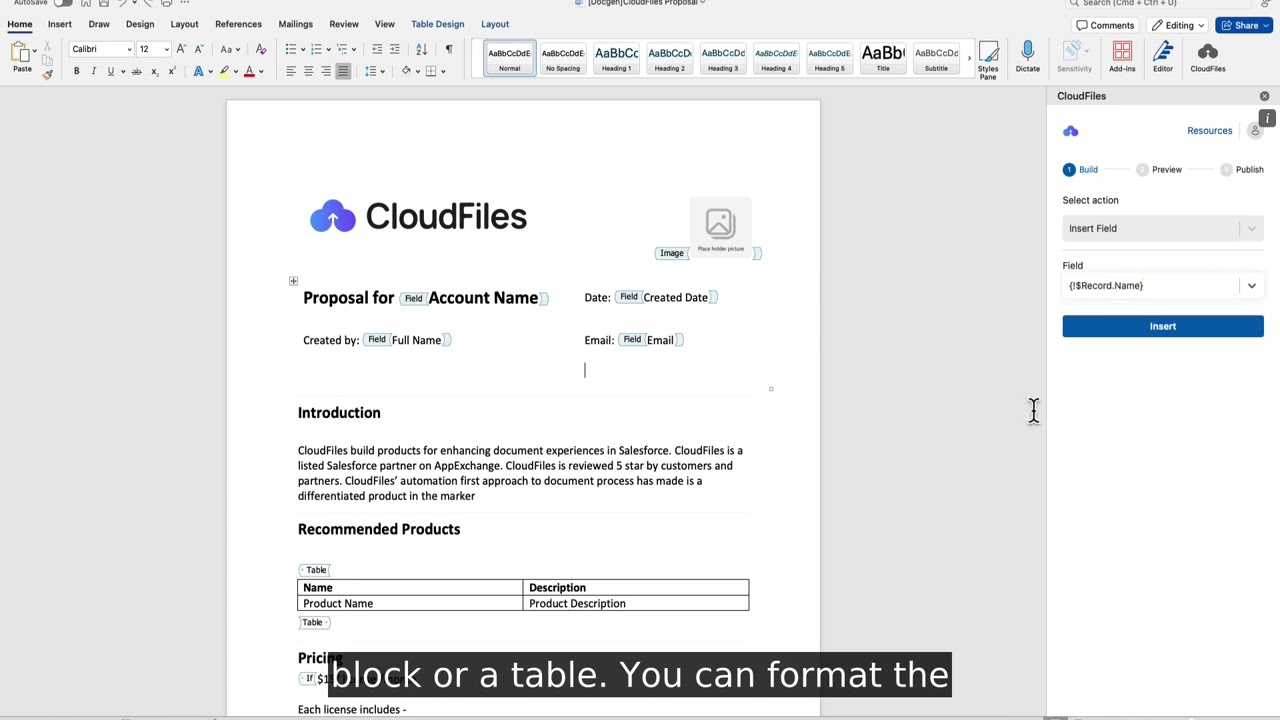The width and height of the screenshot is (1280, 720).
Task: Align text left
Action: [x=290, y=71]
